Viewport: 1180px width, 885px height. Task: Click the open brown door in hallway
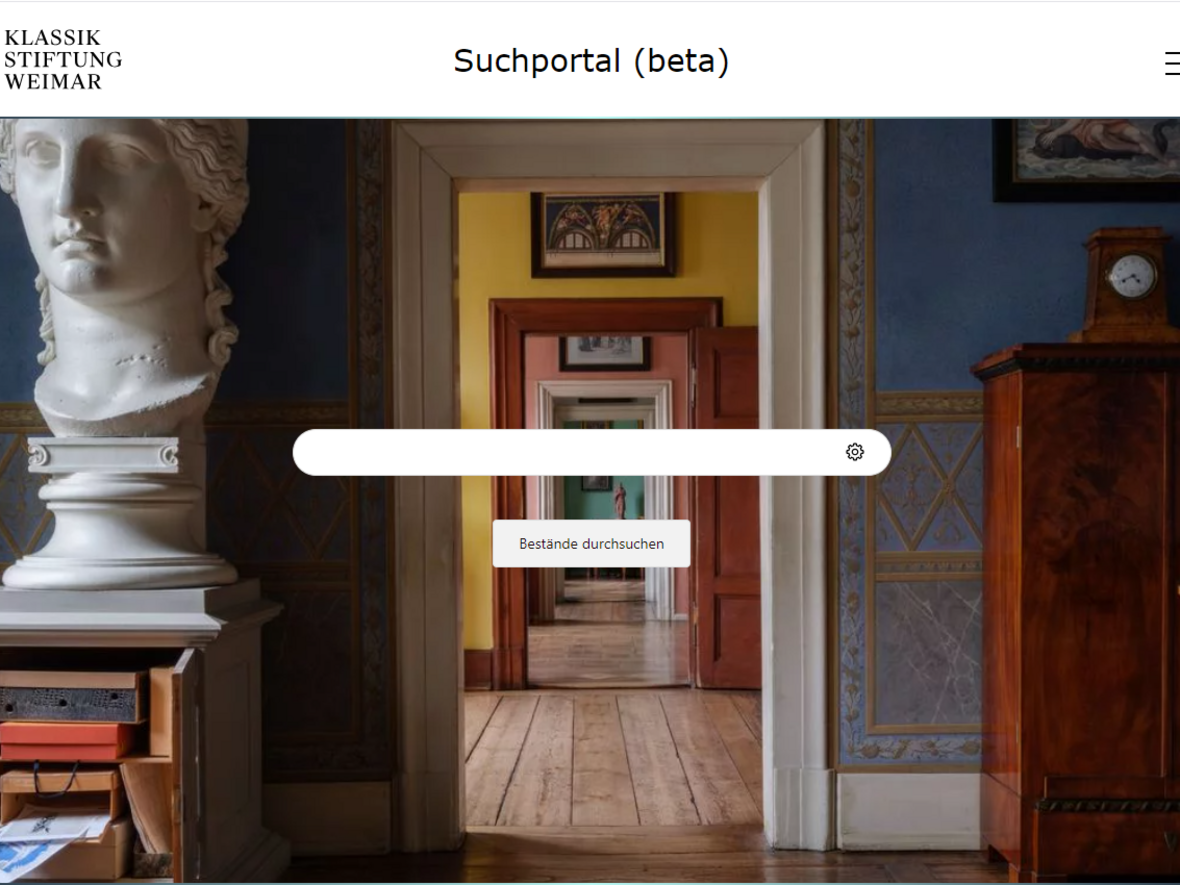pos(727,508)
